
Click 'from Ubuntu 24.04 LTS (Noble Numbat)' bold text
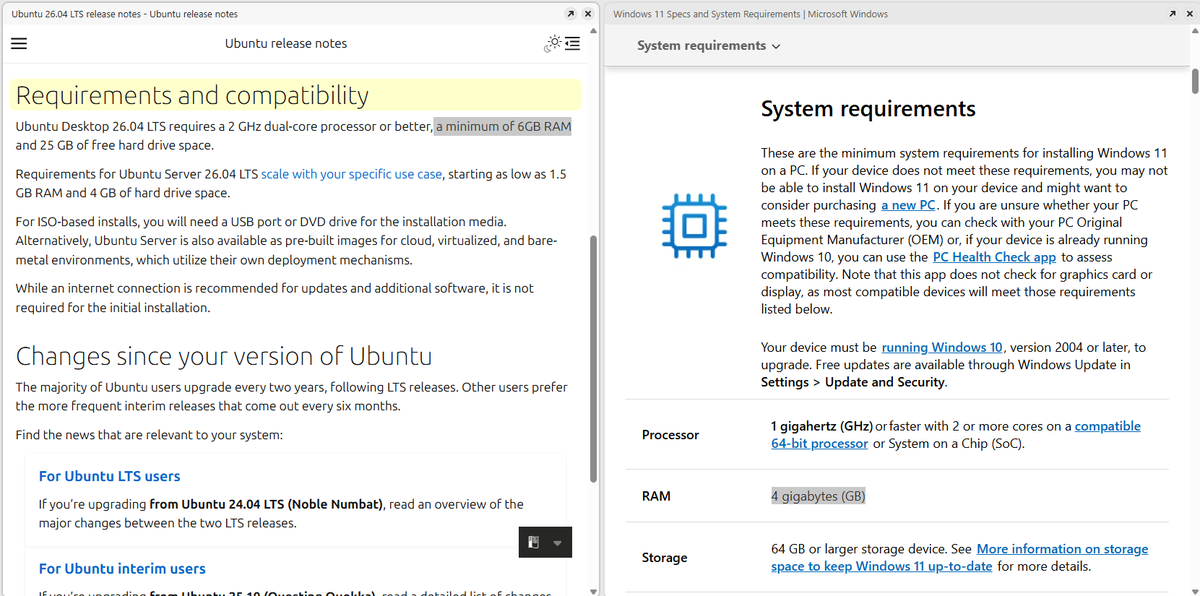(x=266, y=504)
